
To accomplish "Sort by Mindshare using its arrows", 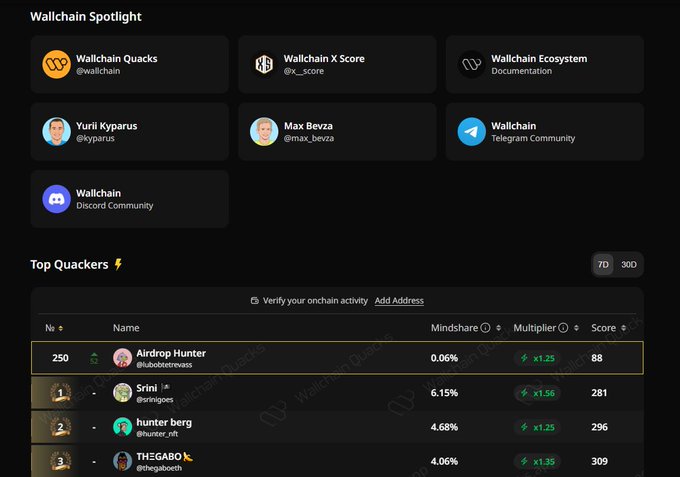I will tap(499, 328).
